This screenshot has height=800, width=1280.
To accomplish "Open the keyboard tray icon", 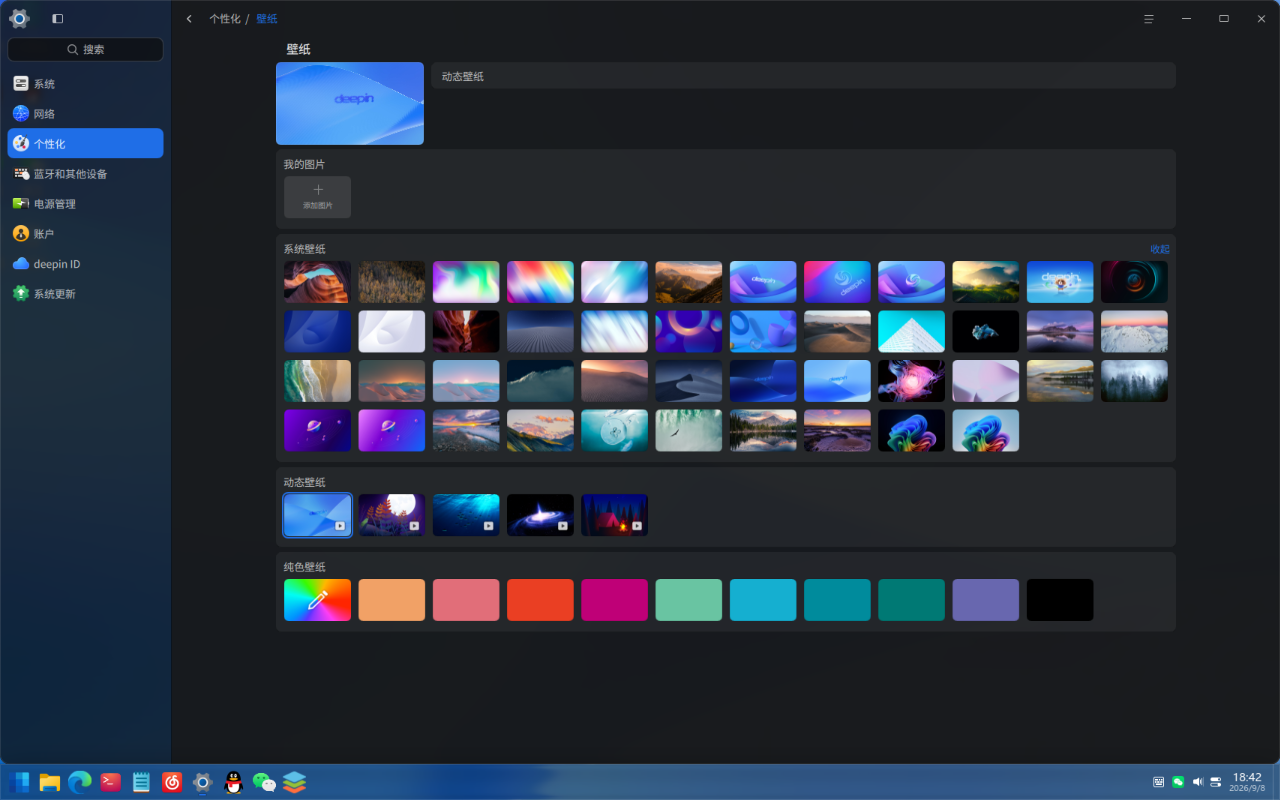I will (x=1158, y=782).
